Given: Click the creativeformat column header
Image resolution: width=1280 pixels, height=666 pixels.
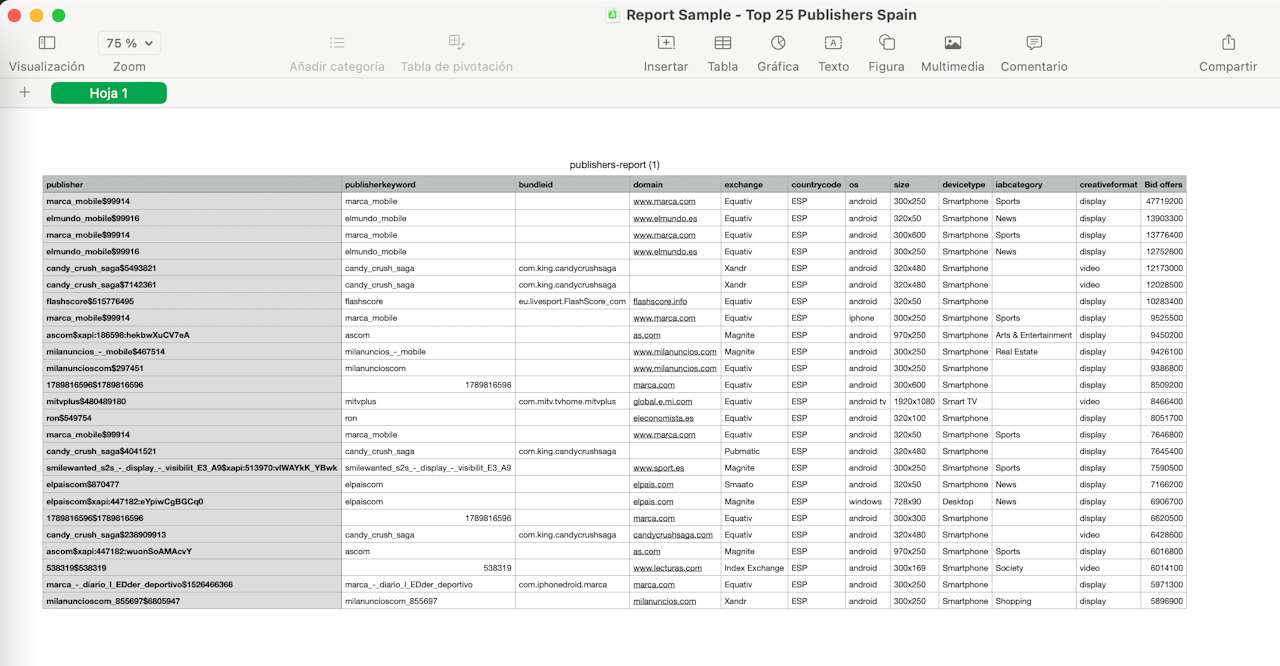Looking at the screenshot, I should (x=1108, y=185).
